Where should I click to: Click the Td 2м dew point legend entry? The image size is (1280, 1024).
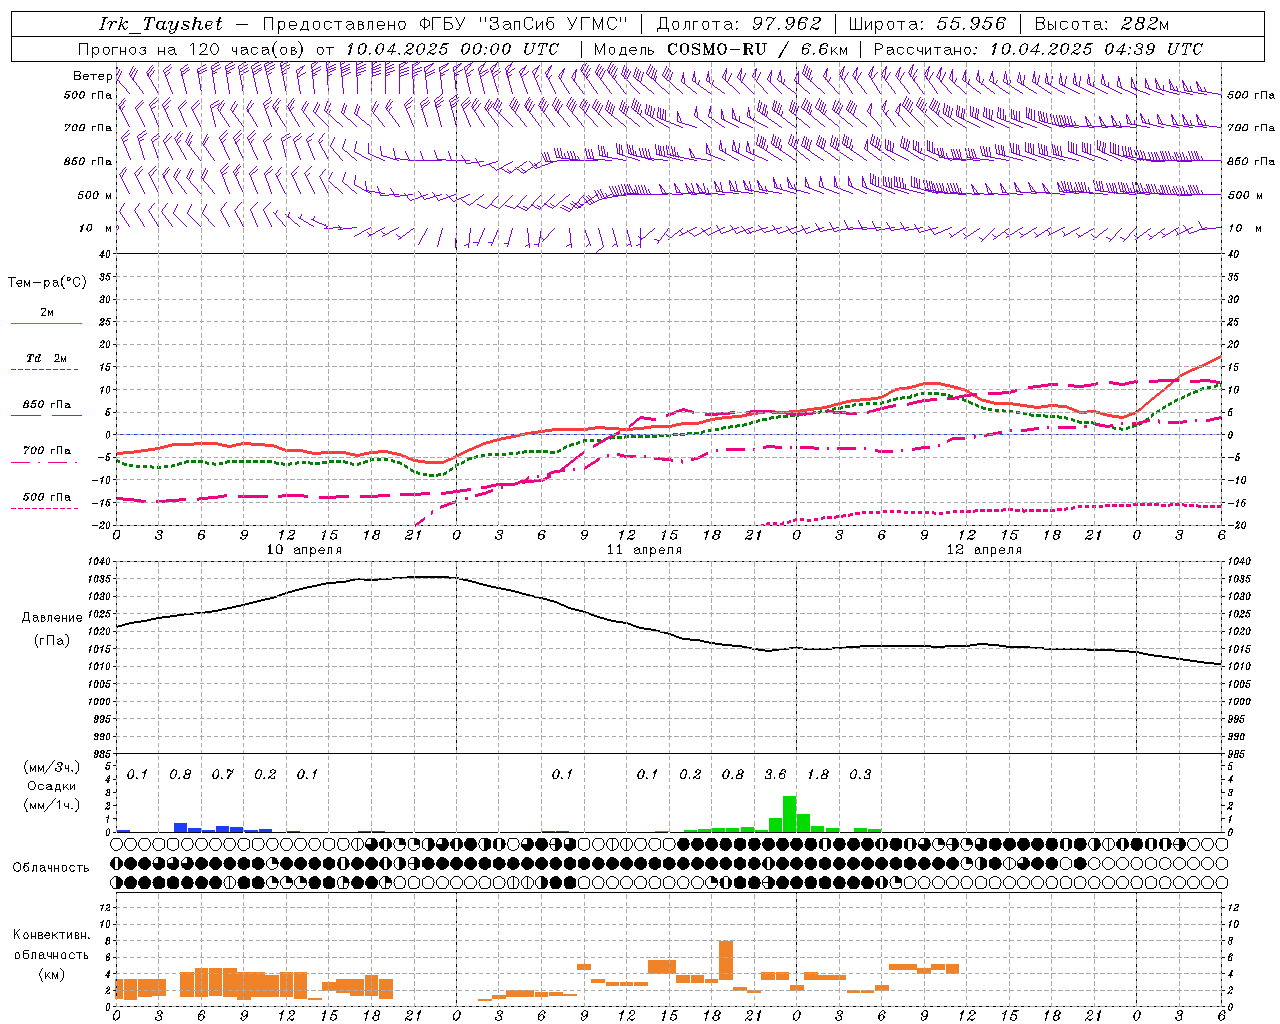point(46,358)
